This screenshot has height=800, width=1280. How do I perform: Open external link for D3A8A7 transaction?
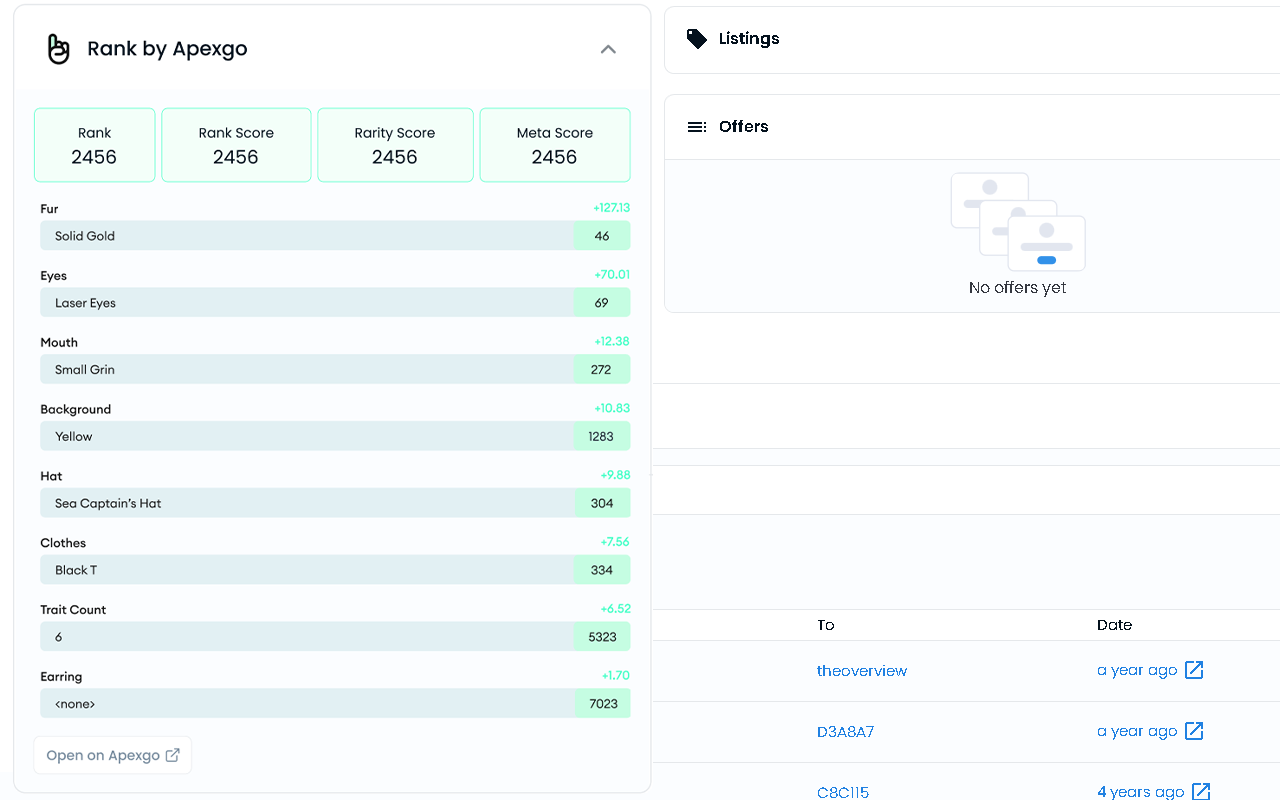[1194, 731]
